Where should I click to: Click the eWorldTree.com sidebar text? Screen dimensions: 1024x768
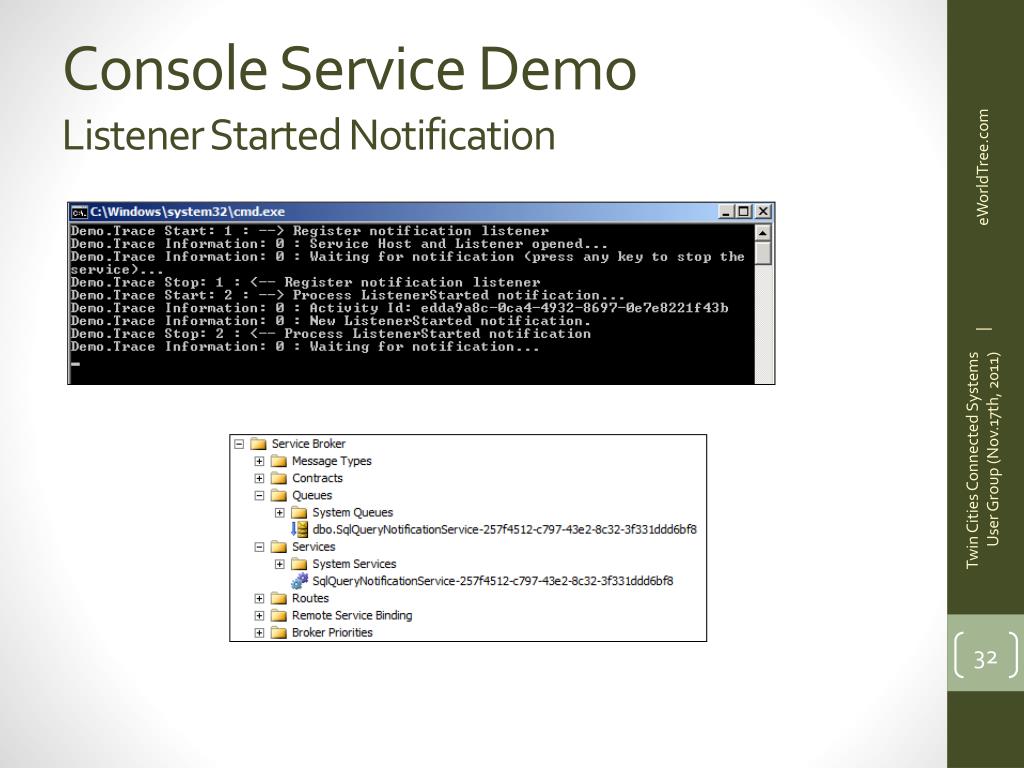[x=984, y=167]
